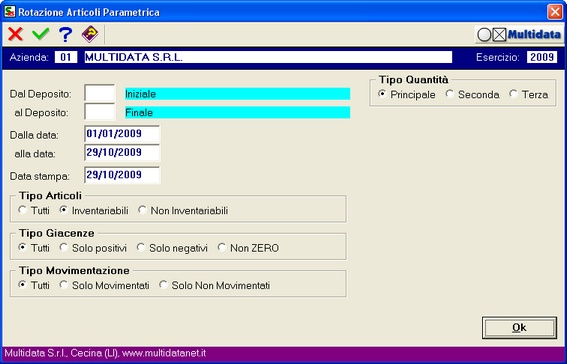
Task: Click the Data stampa date field
Action: 122,175
